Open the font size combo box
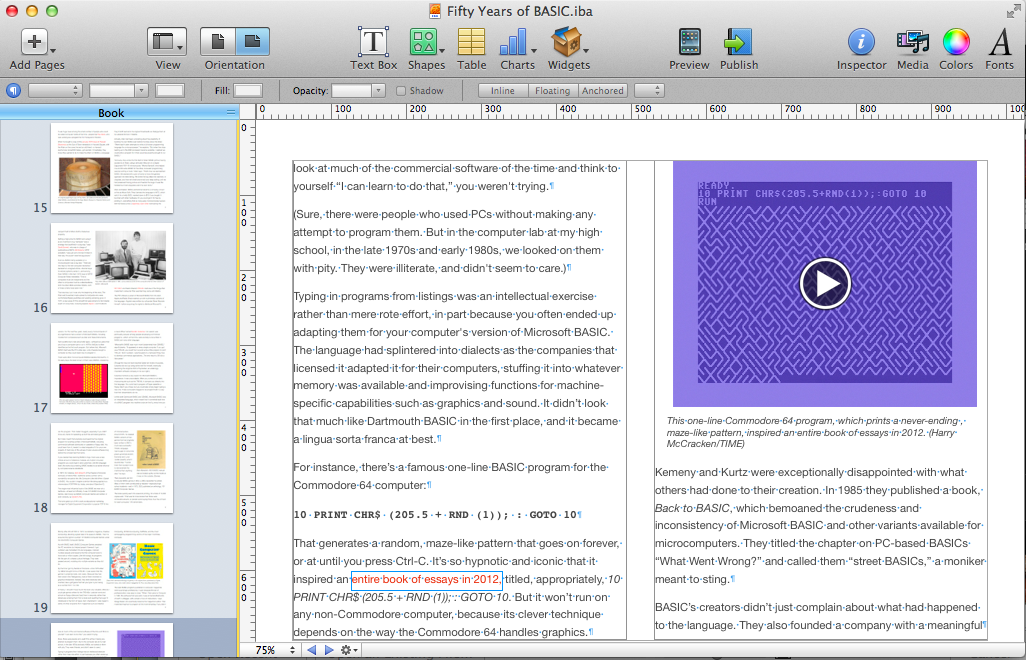Viewport: 1026px width, 660px height. 118,90
